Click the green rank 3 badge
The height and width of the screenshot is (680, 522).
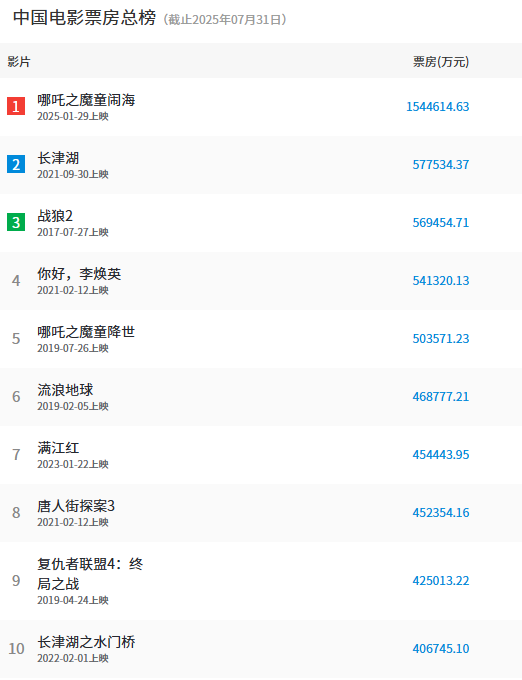click(x=16, y=222)
